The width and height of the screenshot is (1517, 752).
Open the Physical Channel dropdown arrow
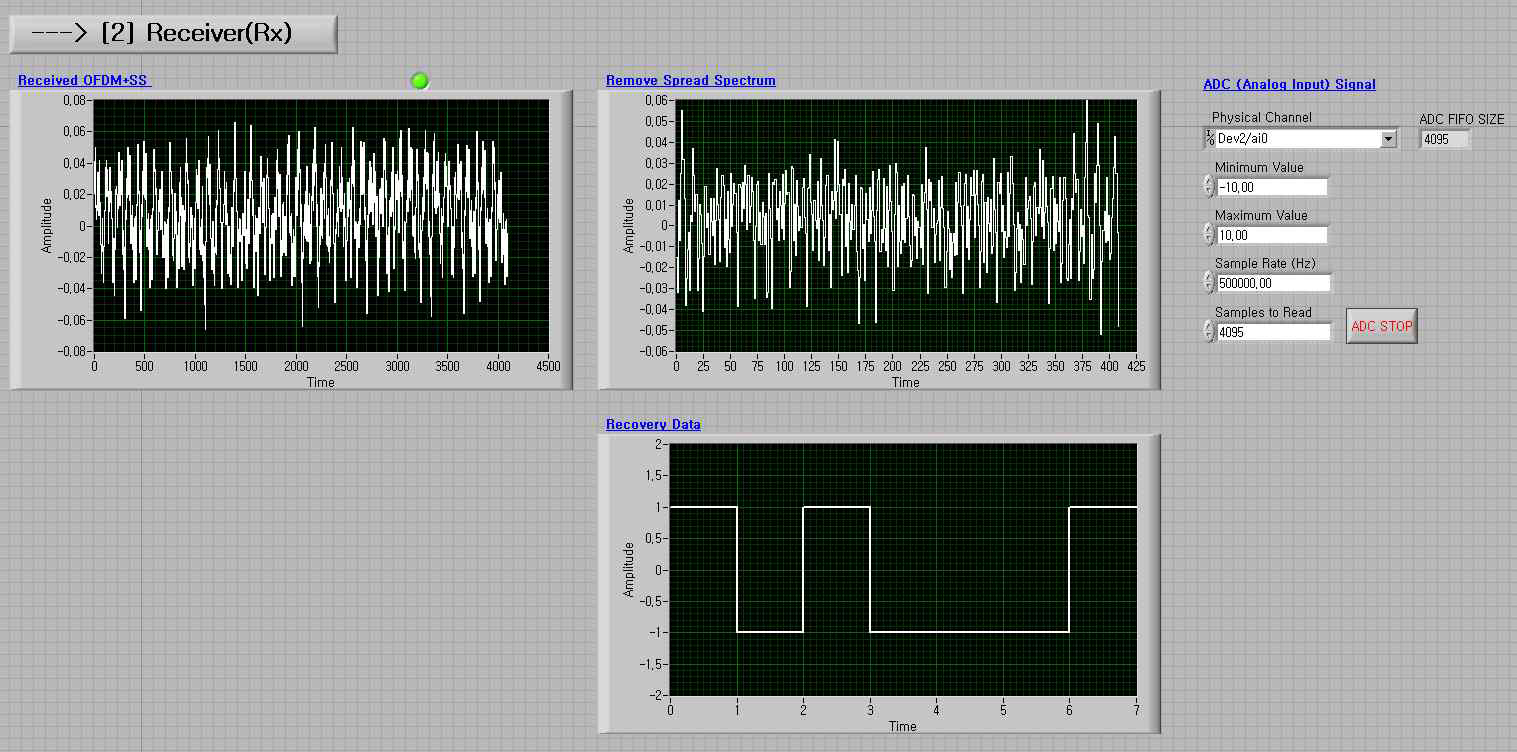[x=1388, y=139]
